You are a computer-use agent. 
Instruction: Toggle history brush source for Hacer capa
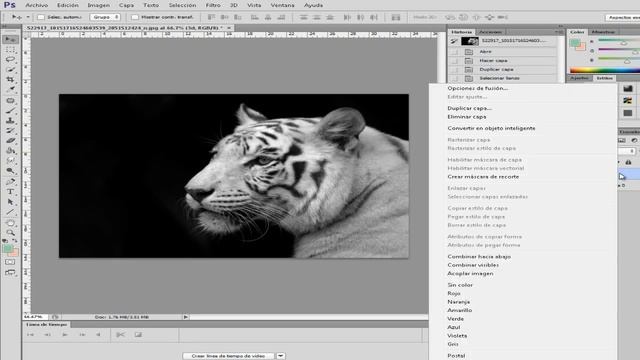[x=454, y=60]
